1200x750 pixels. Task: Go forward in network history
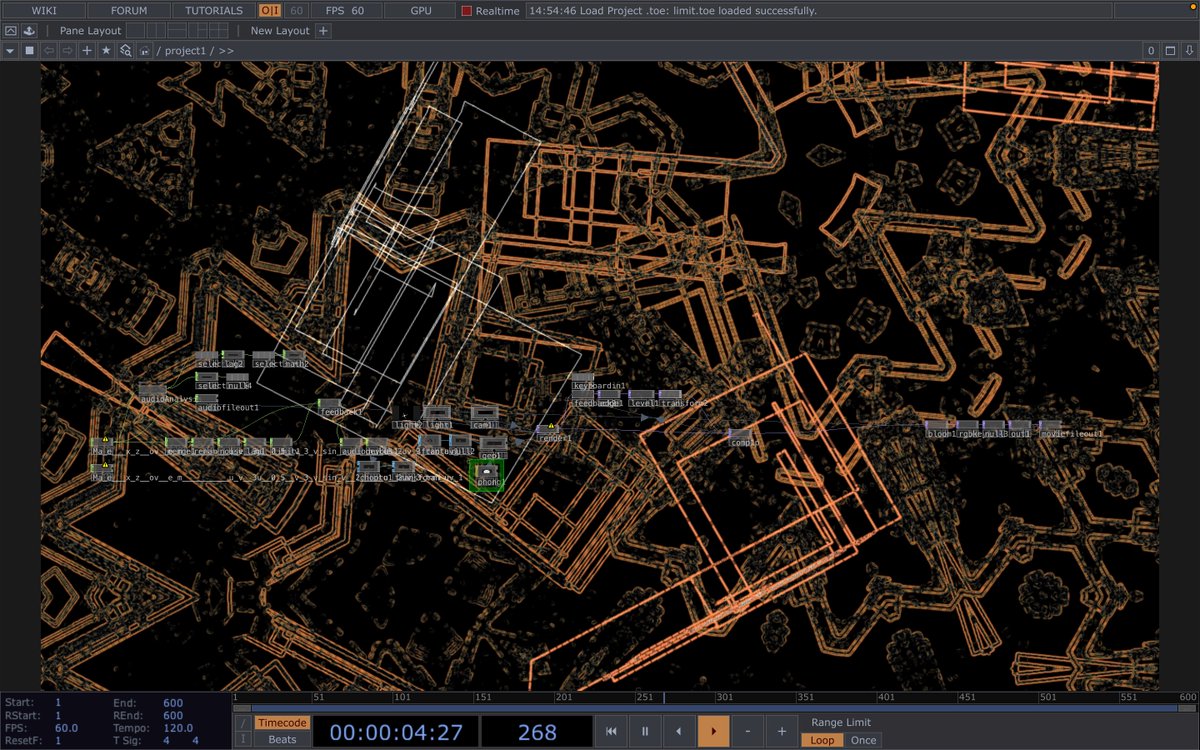point(67,50)
